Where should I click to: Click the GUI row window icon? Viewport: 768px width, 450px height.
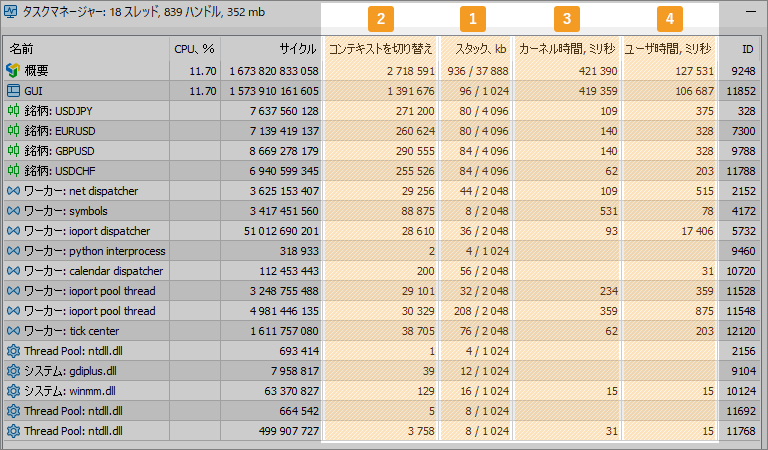pyautogui.click(x=13, y=91)
